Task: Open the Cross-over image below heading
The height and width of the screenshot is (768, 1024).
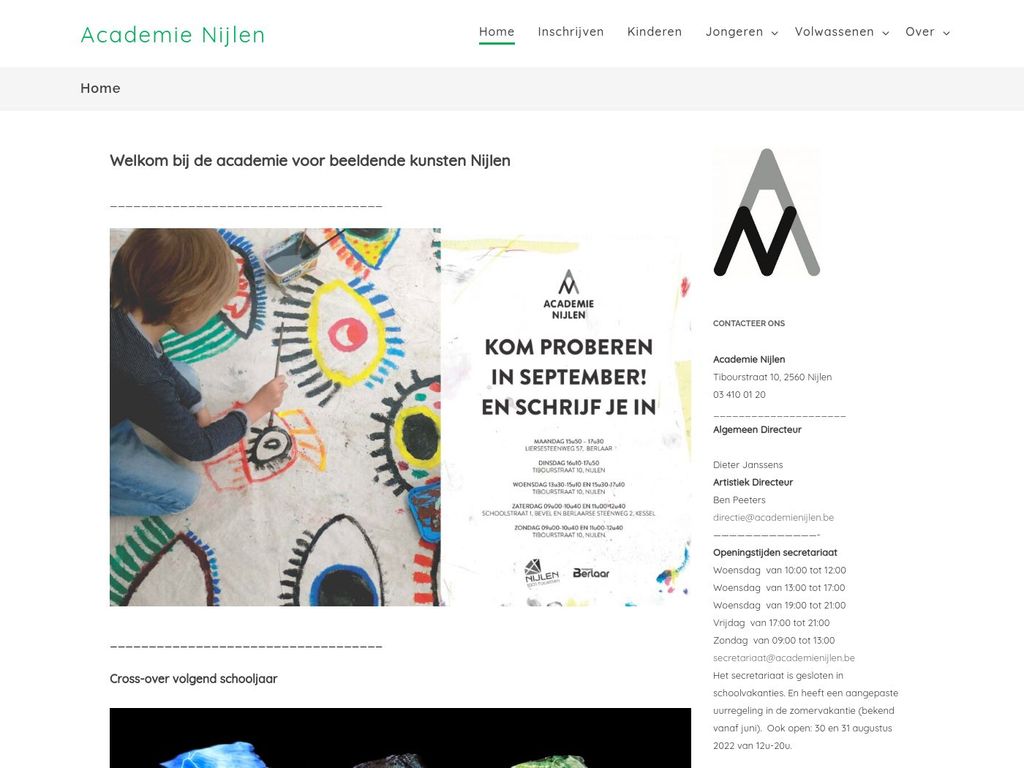Action: click(x=400, y=738)
